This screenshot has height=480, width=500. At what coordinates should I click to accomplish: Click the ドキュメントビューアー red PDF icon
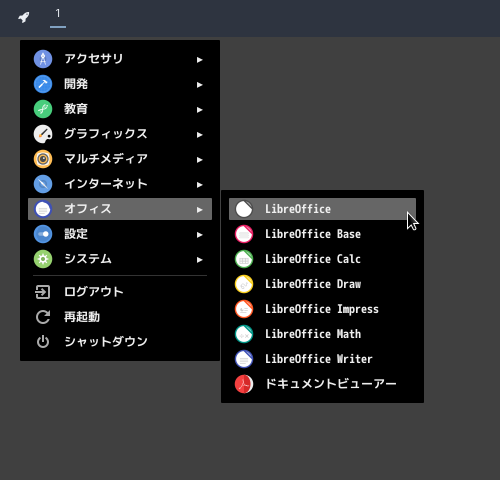pos(244,384)
